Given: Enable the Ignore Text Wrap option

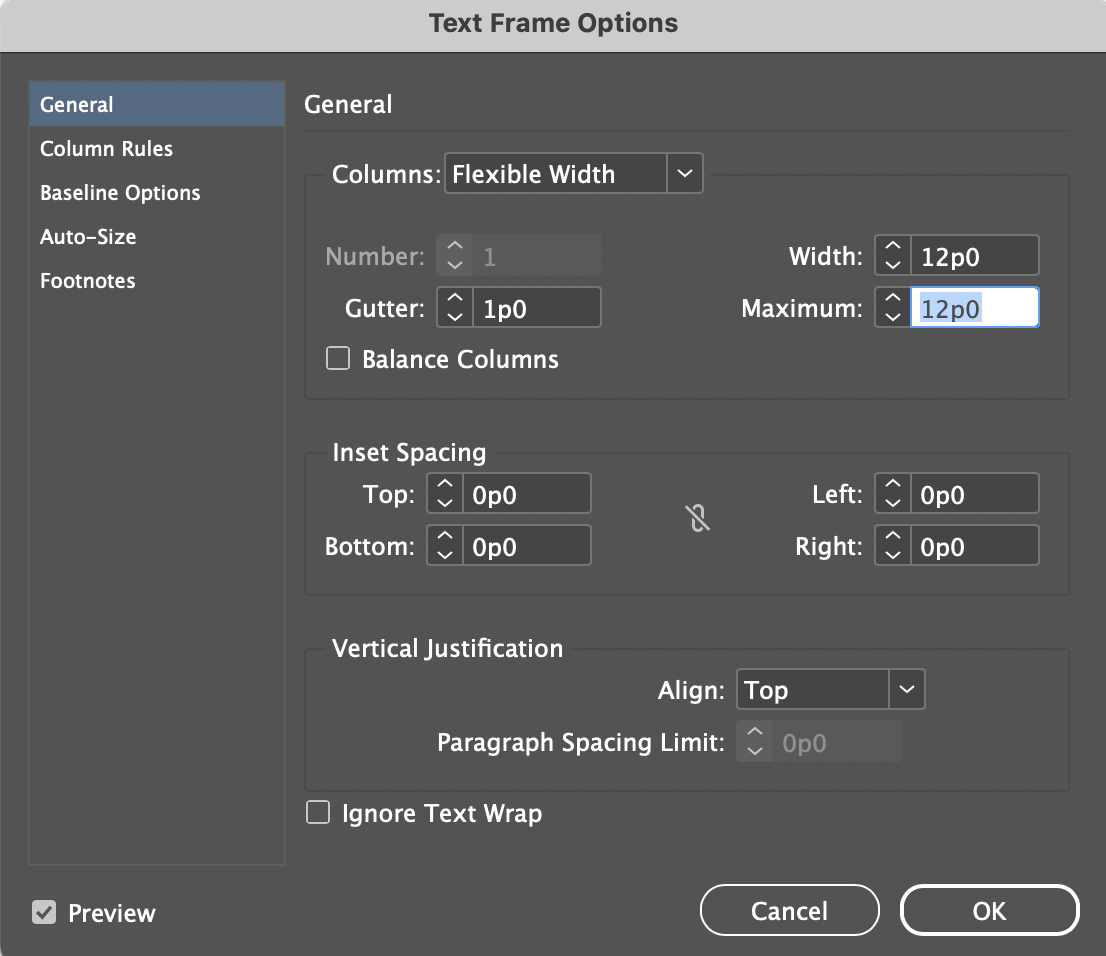Looking at the screenshot, I should click(317, 812).
